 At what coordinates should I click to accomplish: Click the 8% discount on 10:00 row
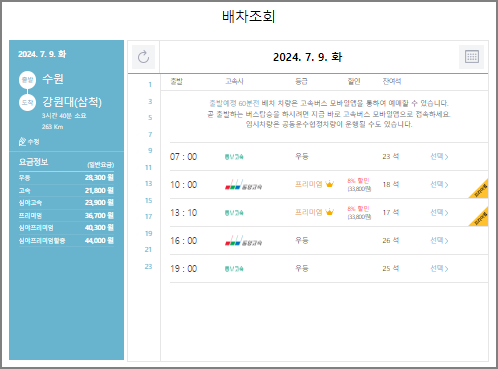(x=359, y=181)
